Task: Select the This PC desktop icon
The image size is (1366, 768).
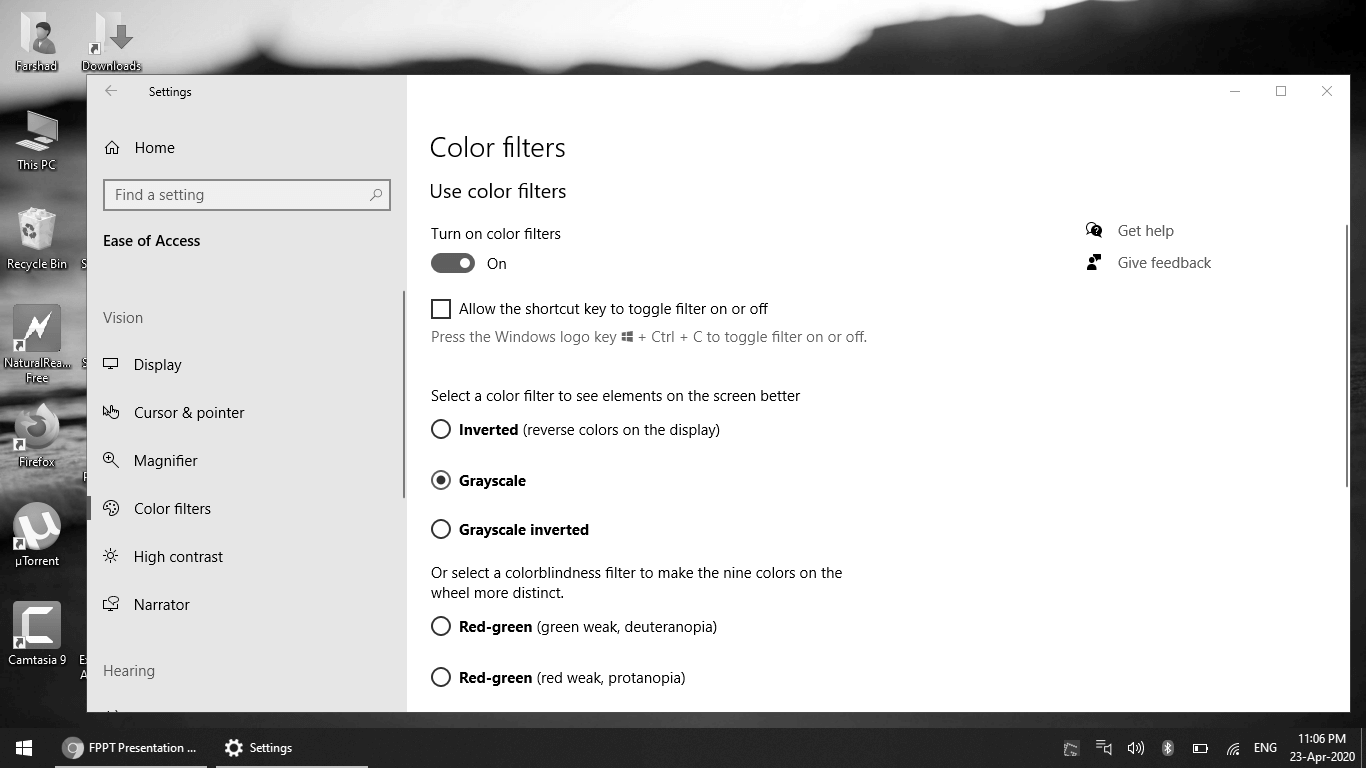Action: pyautogui.click(x=37, y=141)
